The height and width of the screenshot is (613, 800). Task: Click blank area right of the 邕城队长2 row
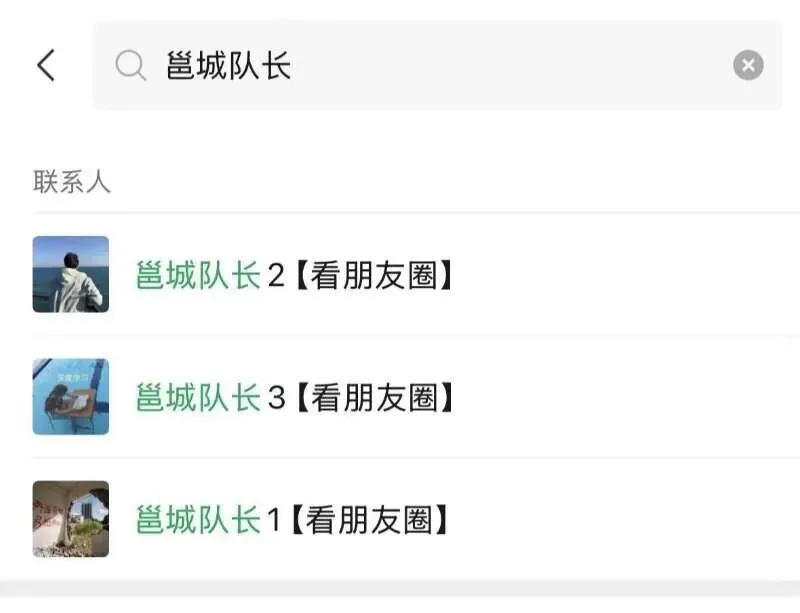pyautogui.click(x=628, y=275)
